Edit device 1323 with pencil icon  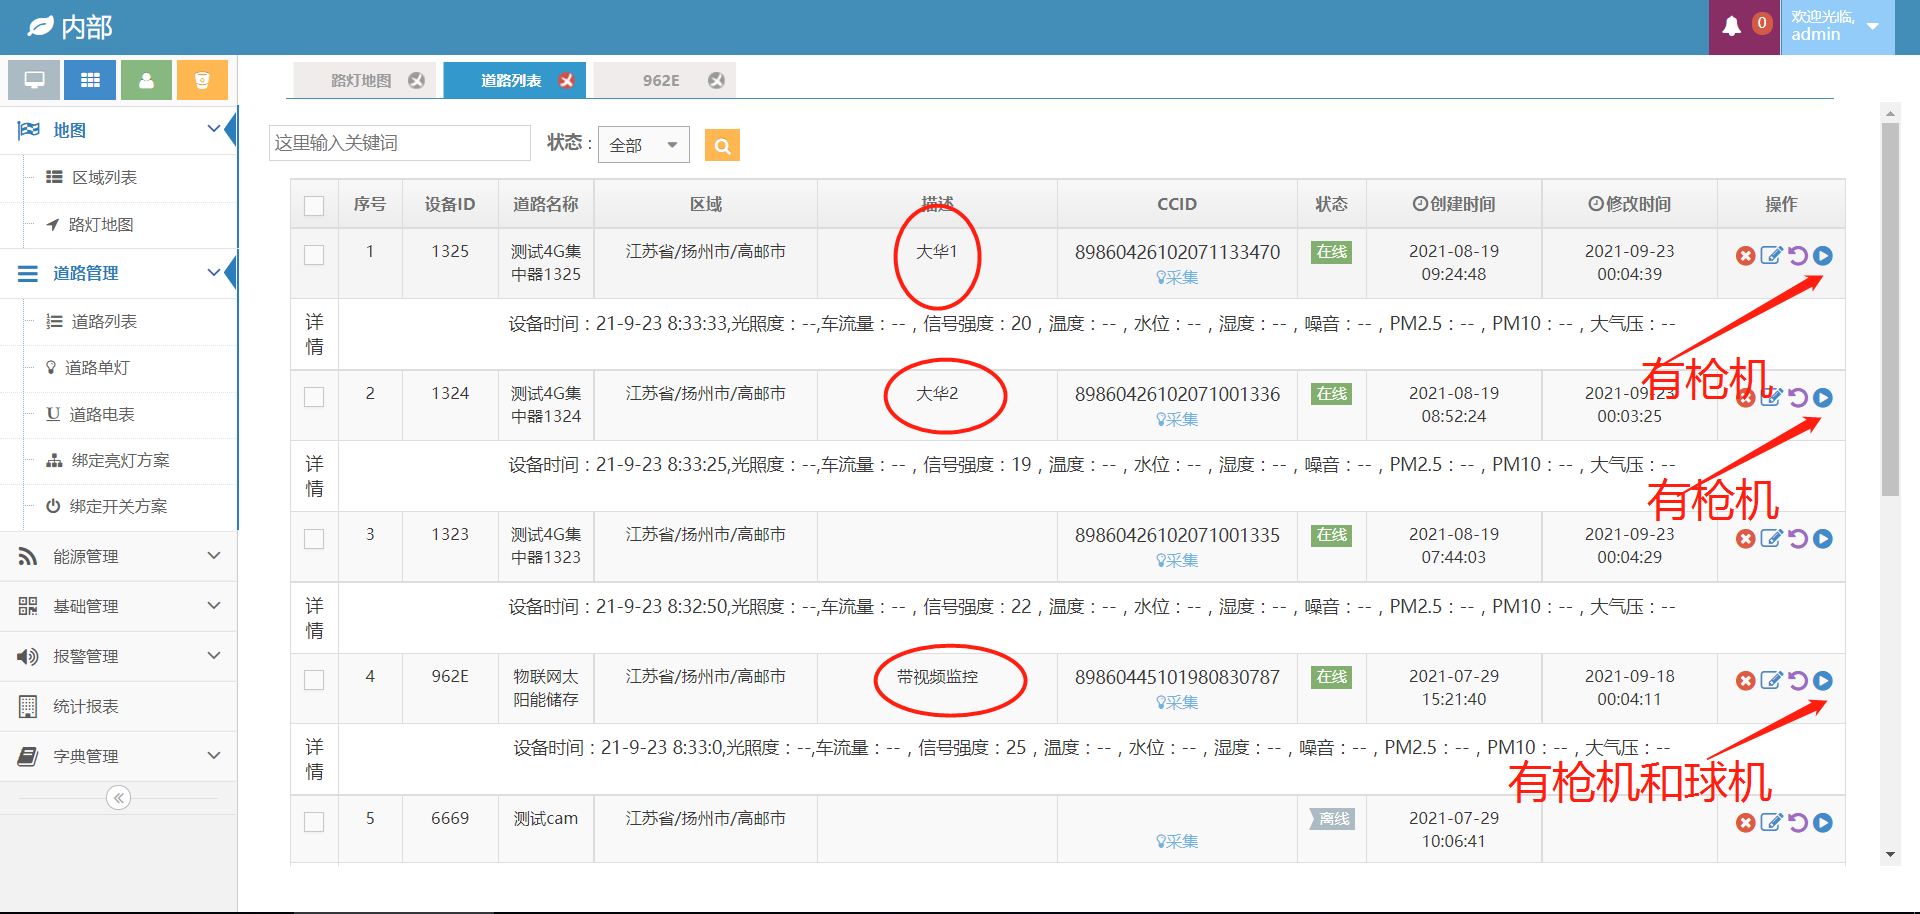click(x=1771, y=539)
